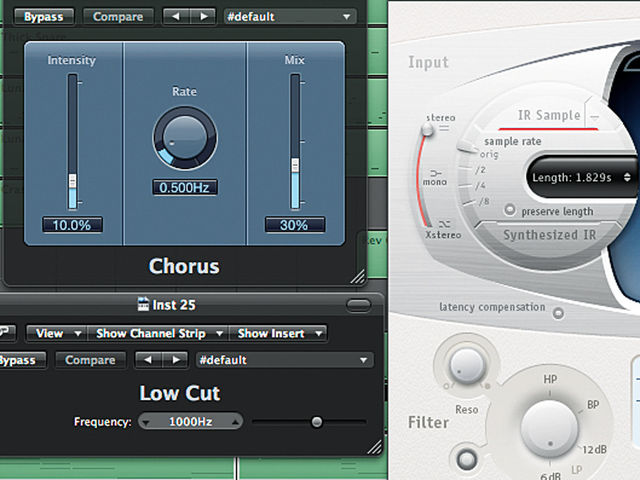Click the Rate 0.500Hz value field

(184, 188)
